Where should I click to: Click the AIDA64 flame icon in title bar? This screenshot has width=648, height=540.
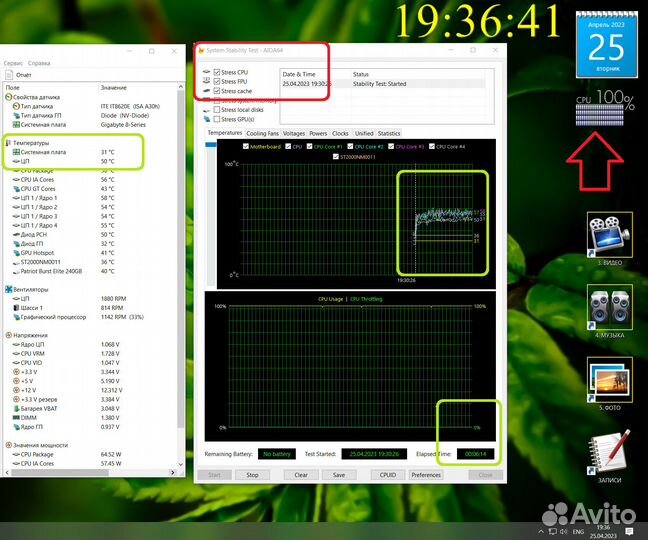(201, 50)
